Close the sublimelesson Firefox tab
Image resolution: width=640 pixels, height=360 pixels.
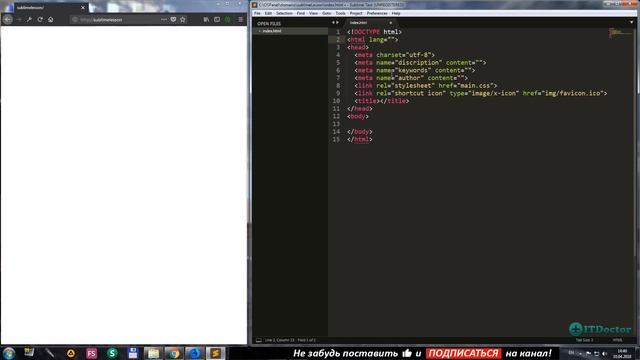coord(83,7)
